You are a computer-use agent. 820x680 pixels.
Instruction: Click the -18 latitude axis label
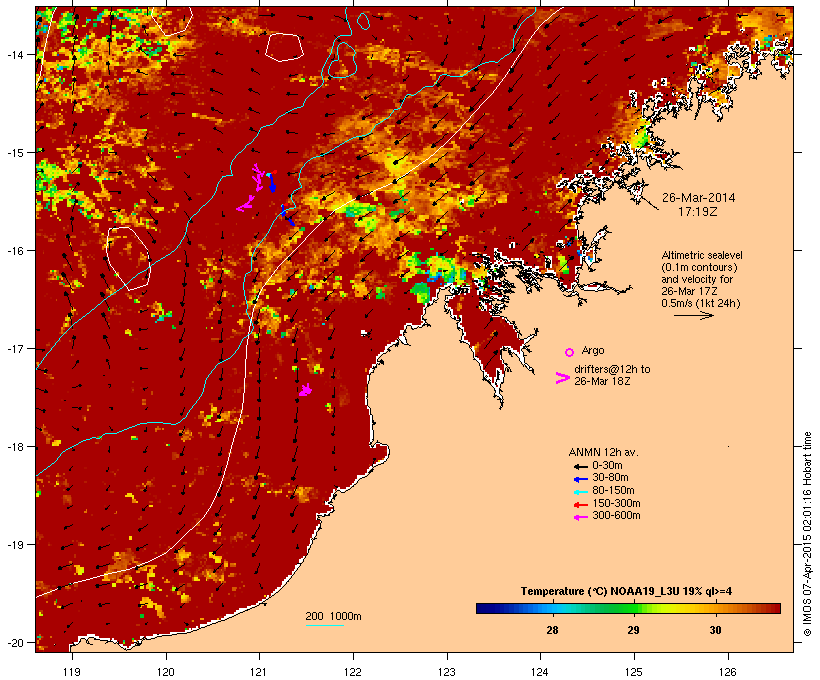(x=14, y=447)
